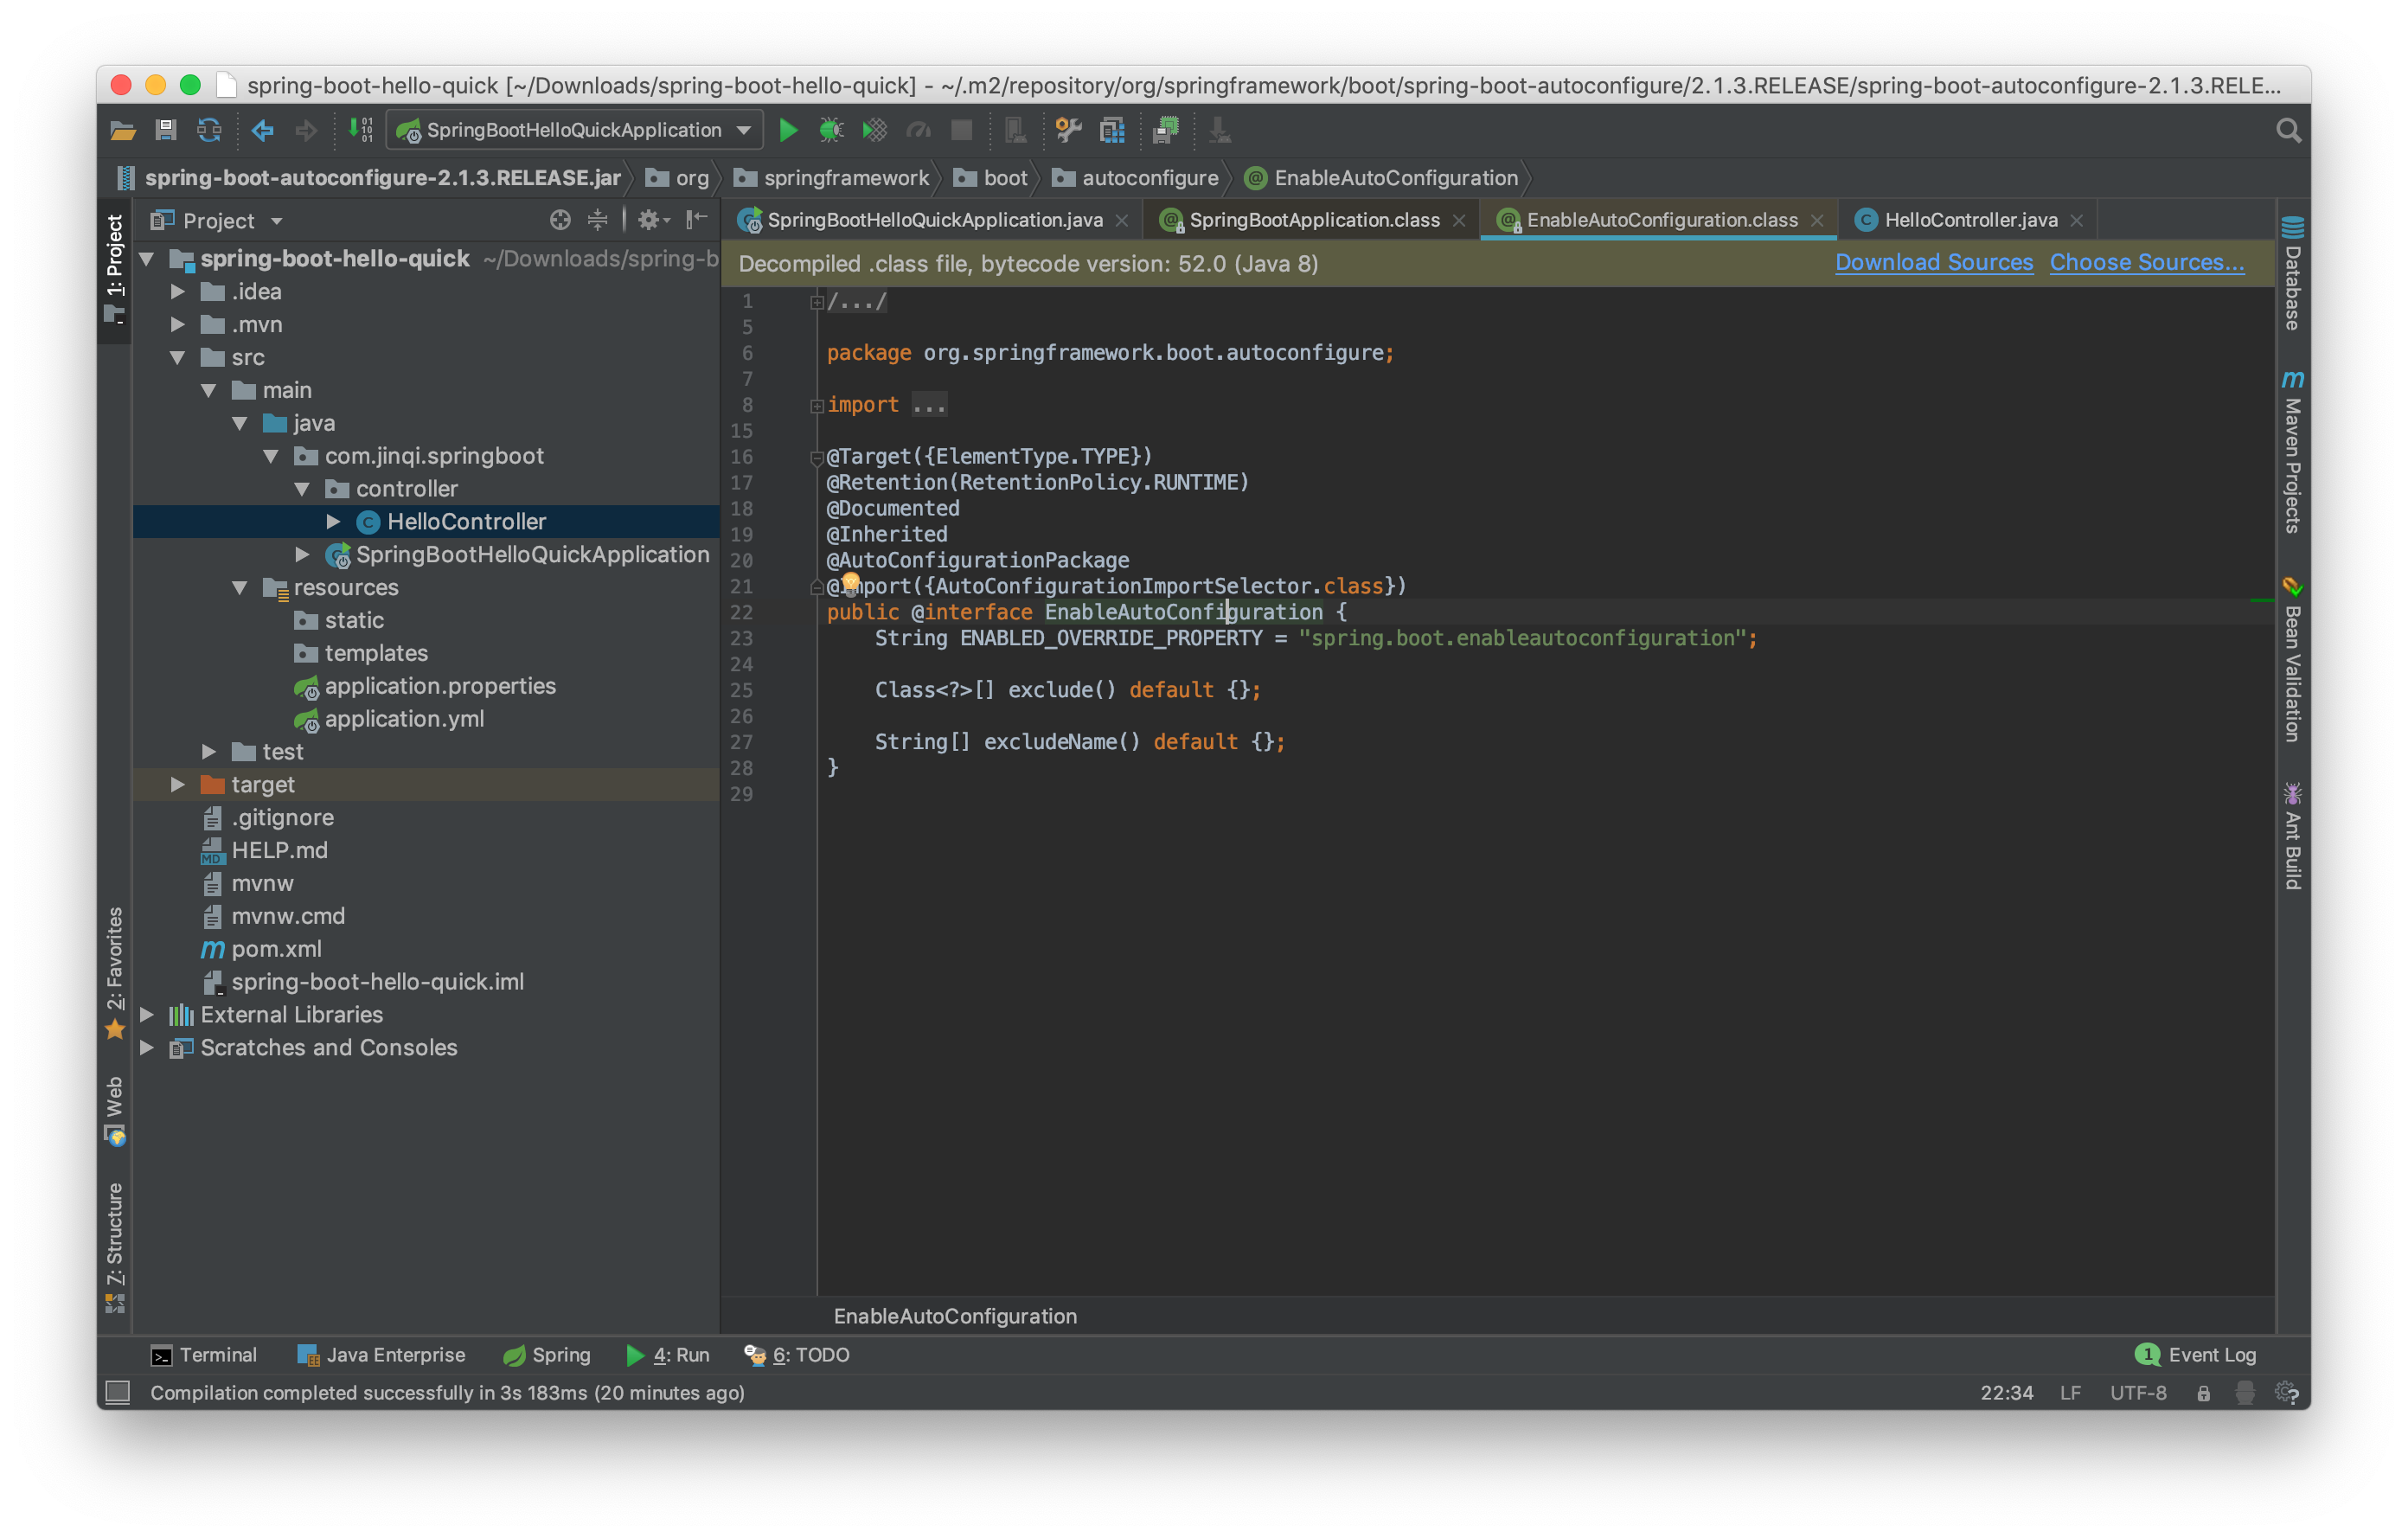Click the profiler gauge icon
This screenshot has width=2408, height=1538.
click(918, 130)
